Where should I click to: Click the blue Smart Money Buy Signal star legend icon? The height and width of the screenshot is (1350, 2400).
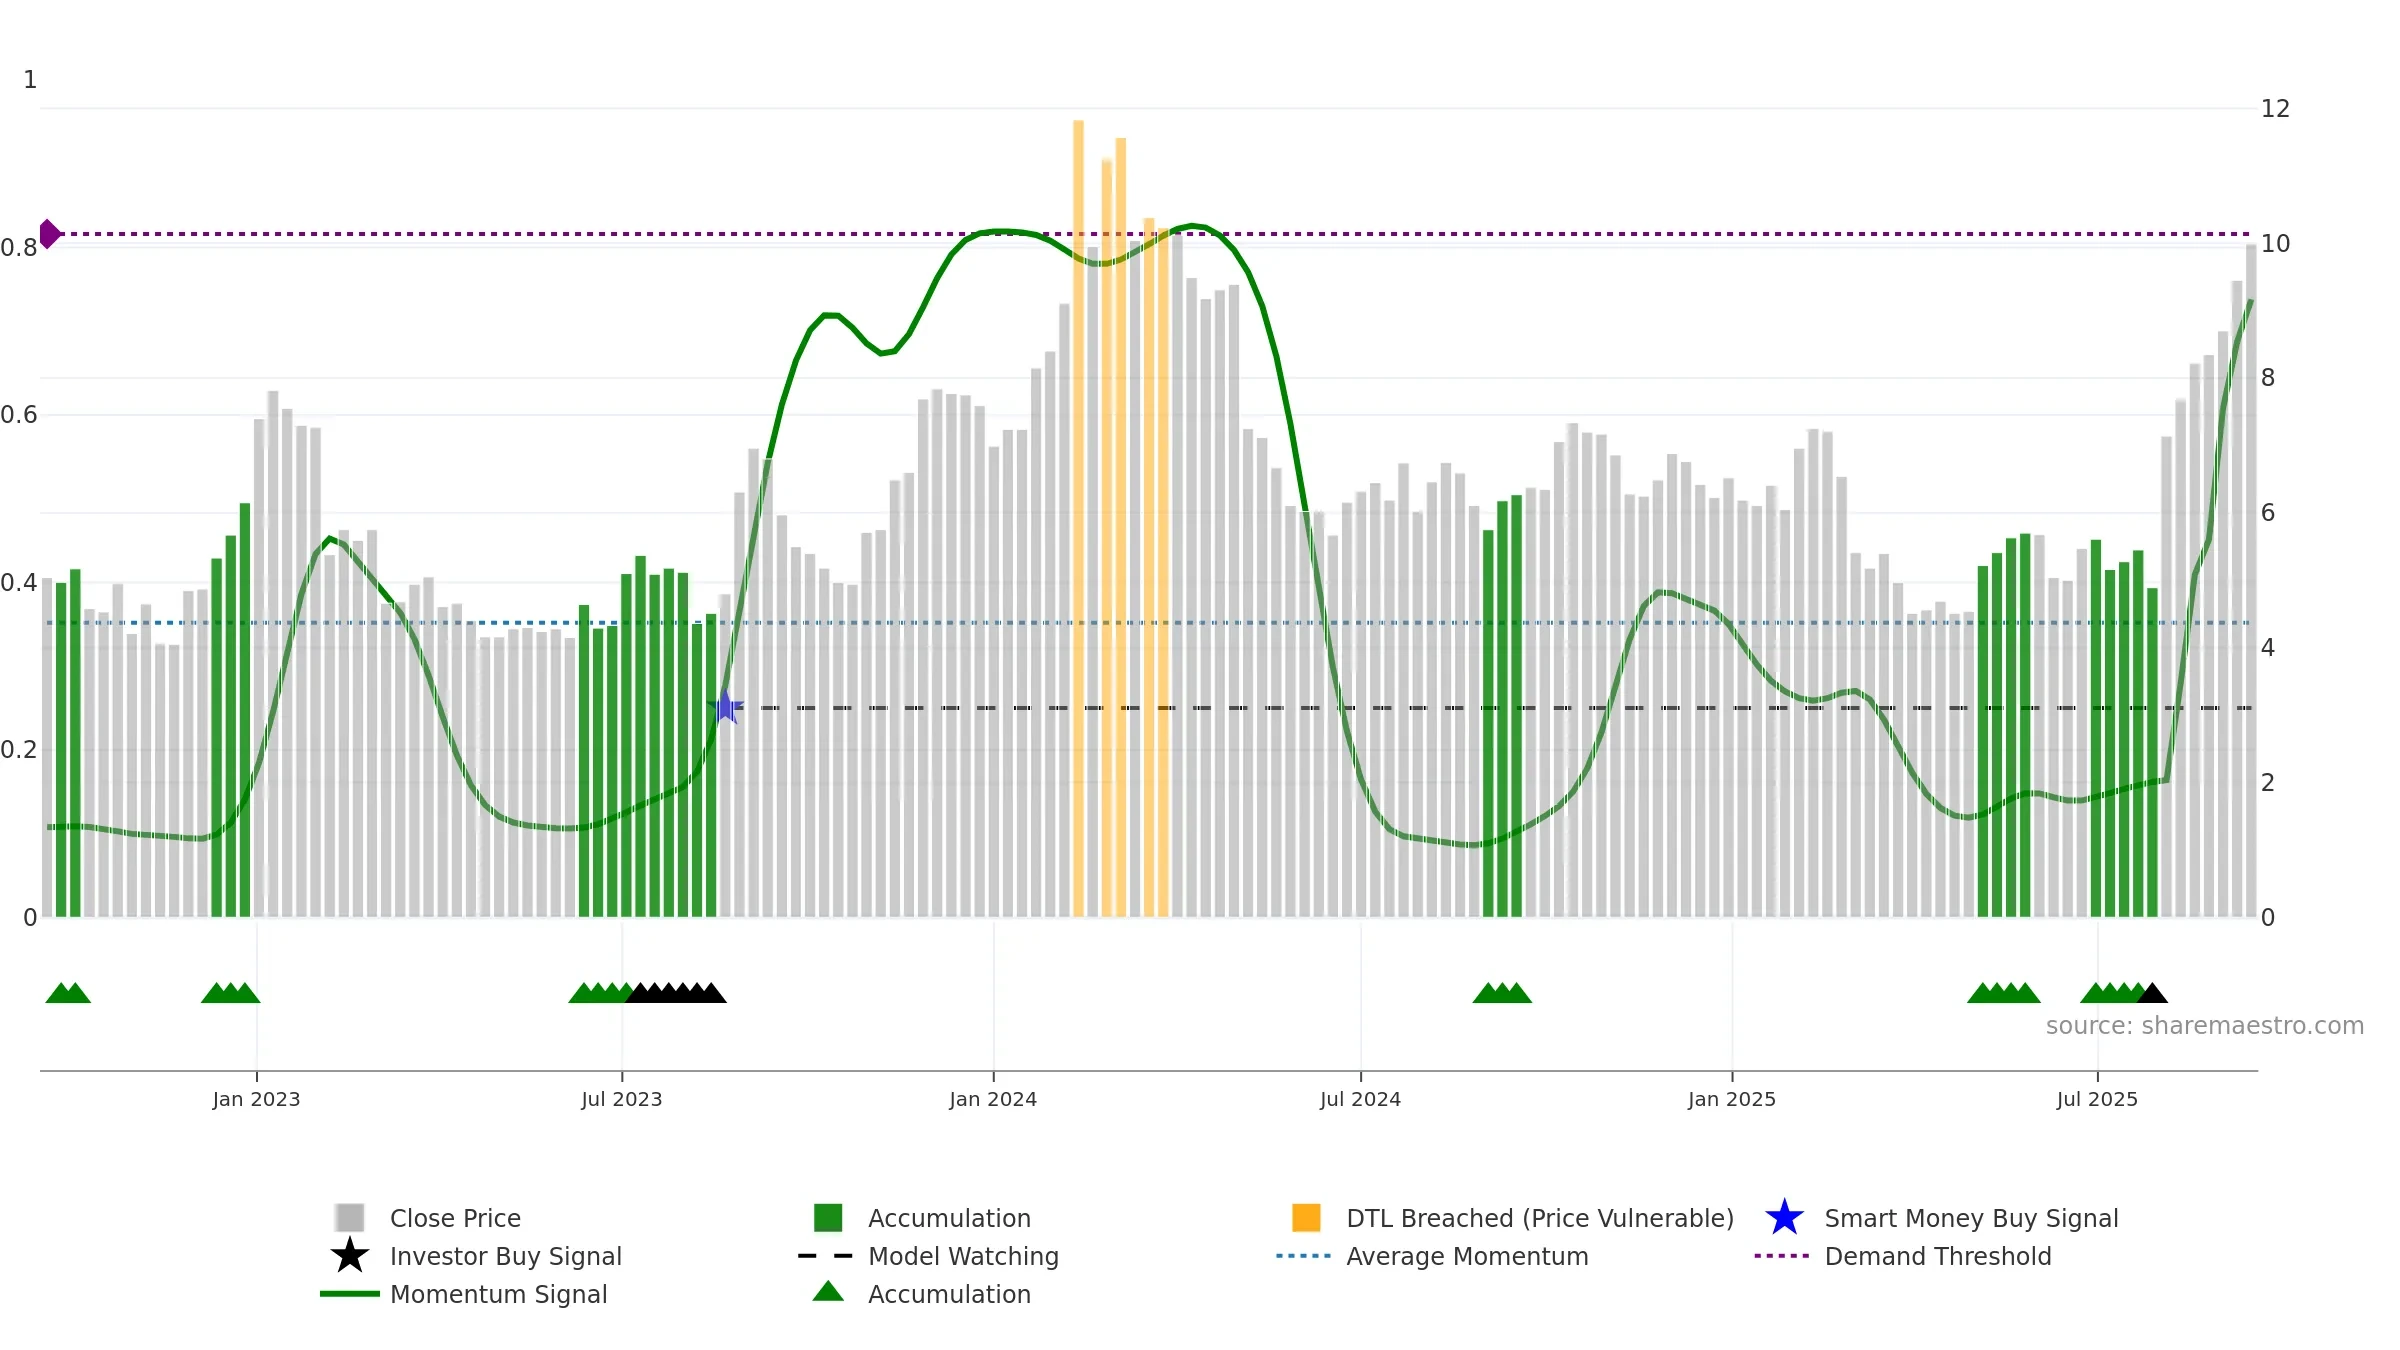point(1784,1218)
